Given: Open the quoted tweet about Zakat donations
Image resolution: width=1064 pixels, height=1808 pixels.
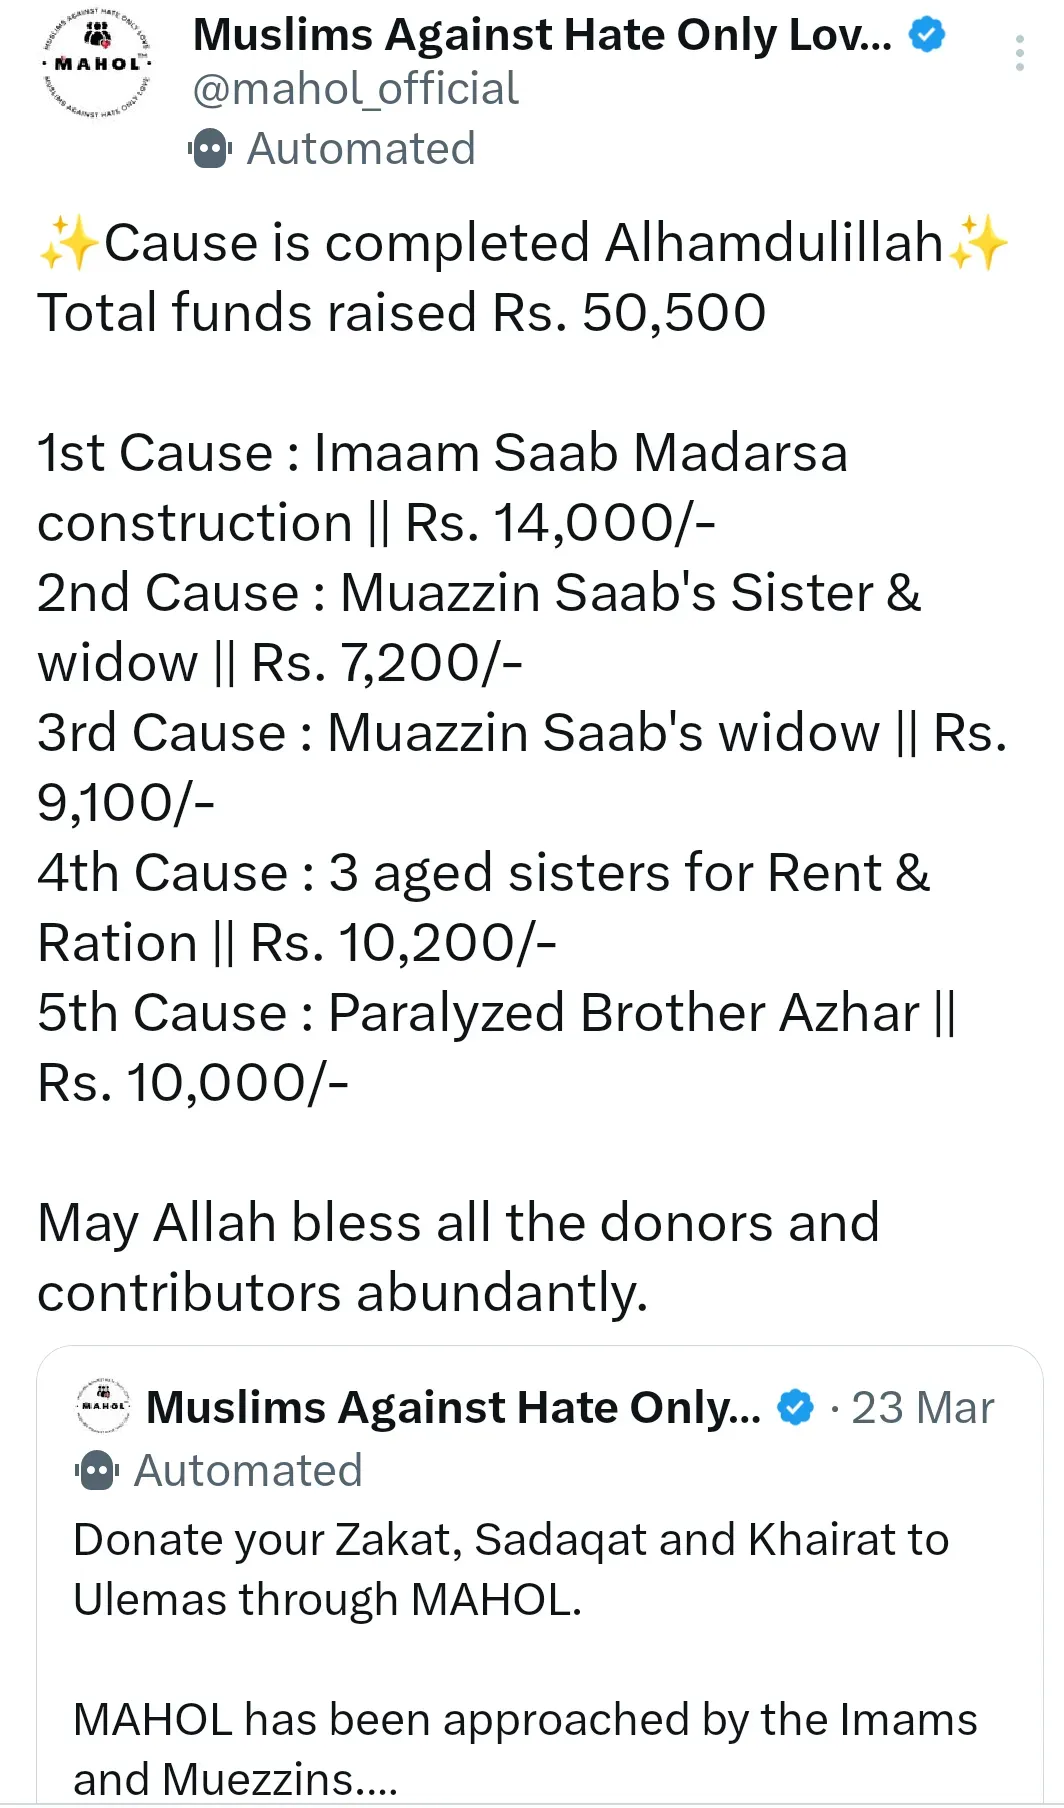Looking at the screenshot, I should pos(540,1576).
